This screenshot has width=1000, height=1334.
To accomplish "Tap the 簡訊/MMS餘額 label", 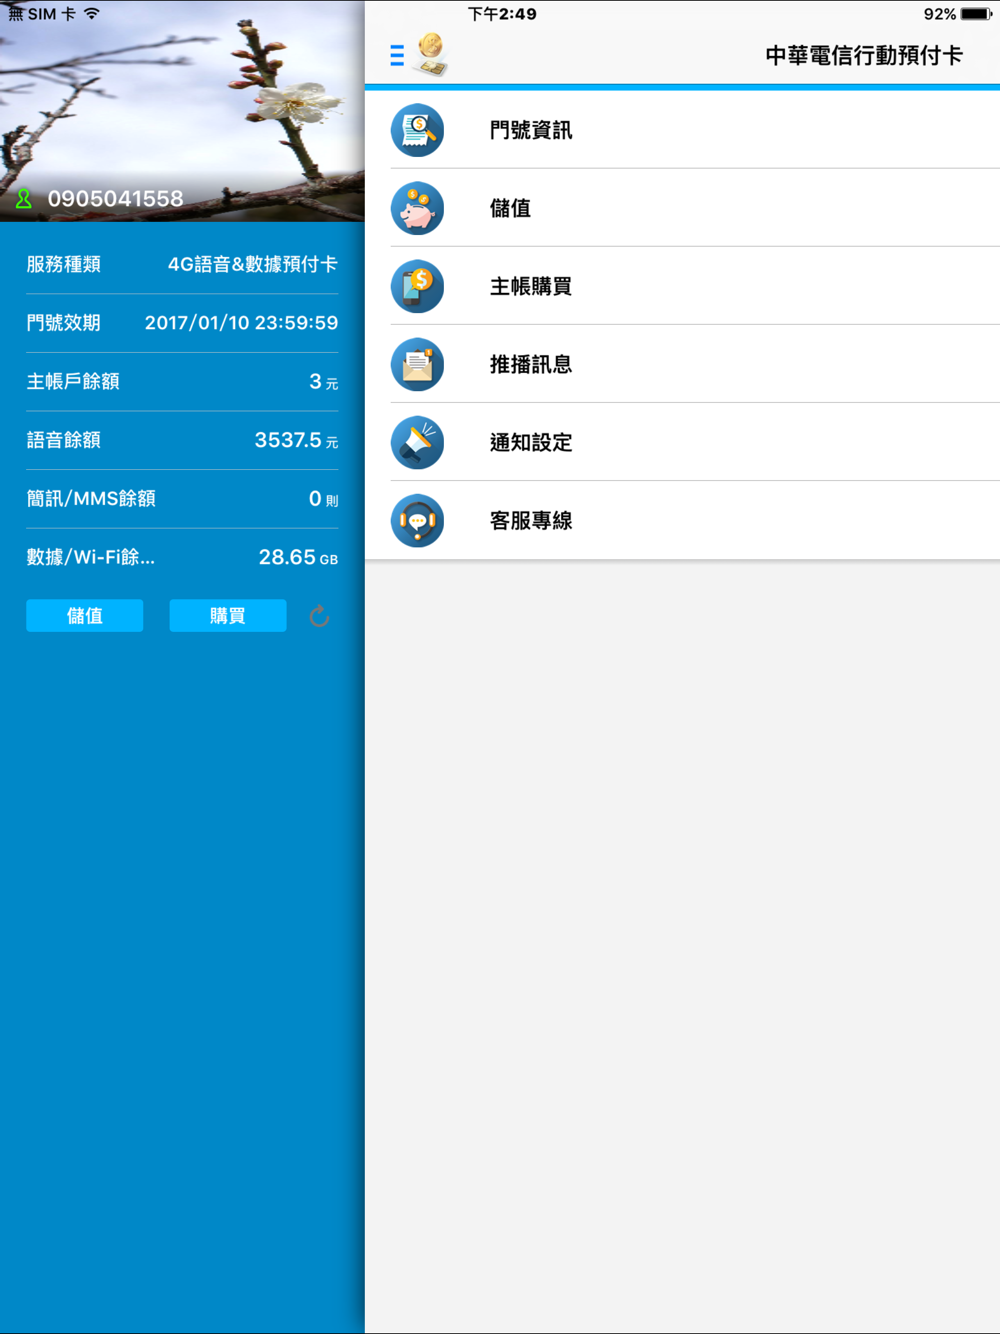I will [91, 498].
